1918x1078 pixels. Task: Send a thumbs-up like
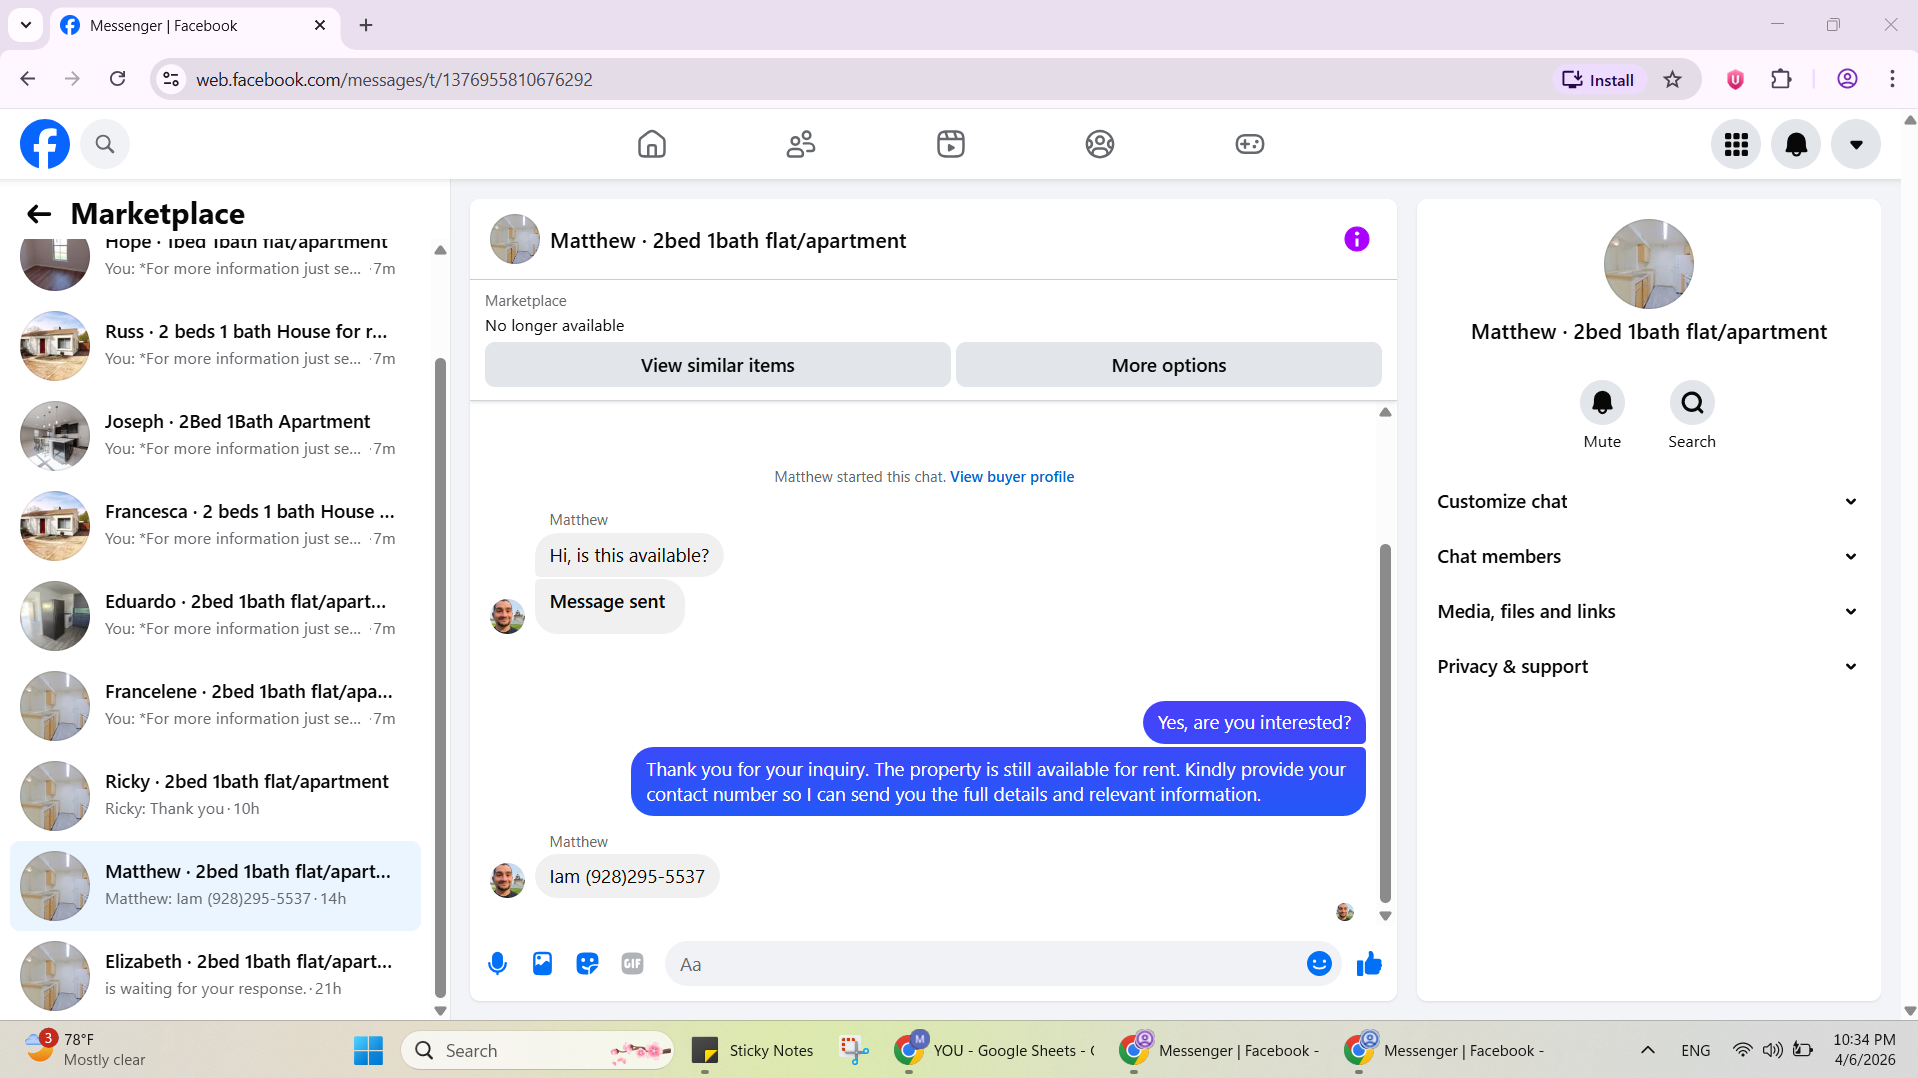coord(1369,964)
